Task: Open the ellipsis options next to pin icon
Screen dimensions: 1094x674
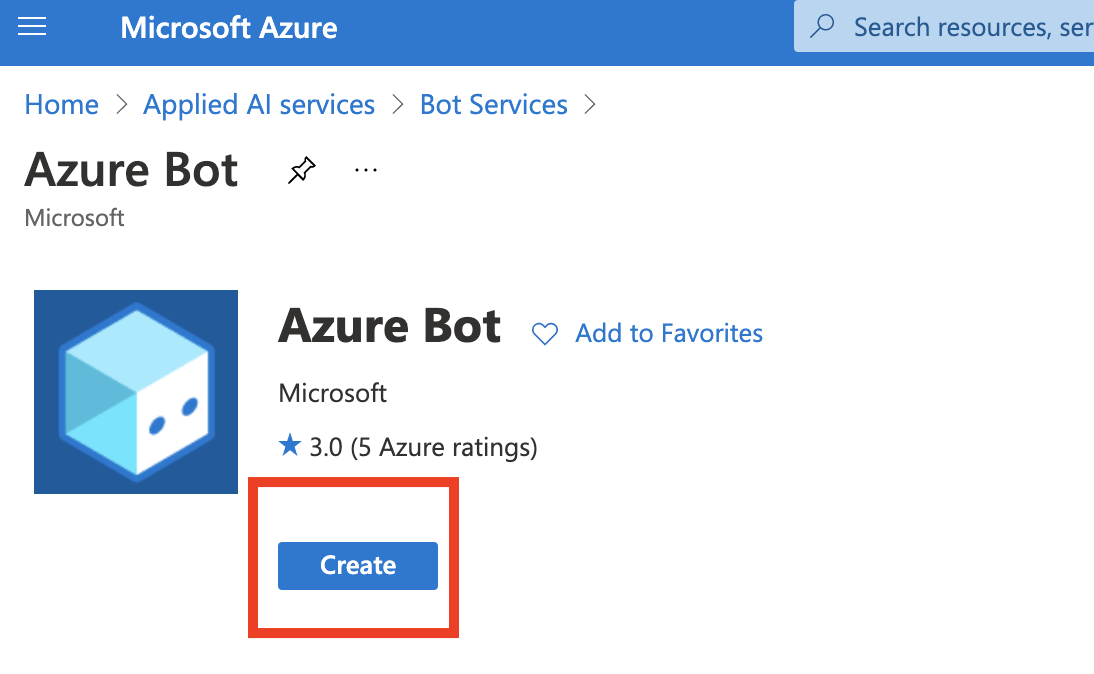Action: (x=365, y=170)
